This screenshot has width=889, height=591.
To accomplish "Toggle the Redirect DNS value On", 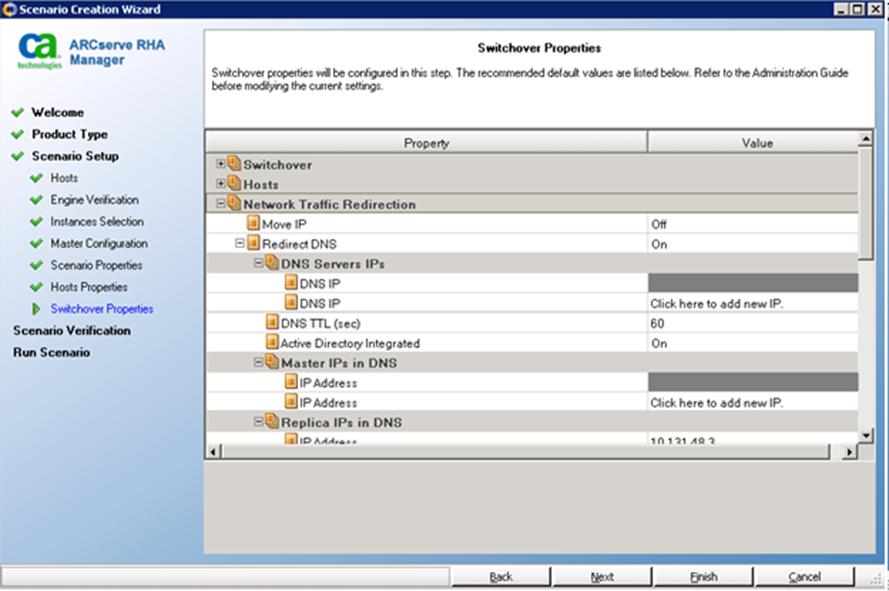I will click(753, 244).
